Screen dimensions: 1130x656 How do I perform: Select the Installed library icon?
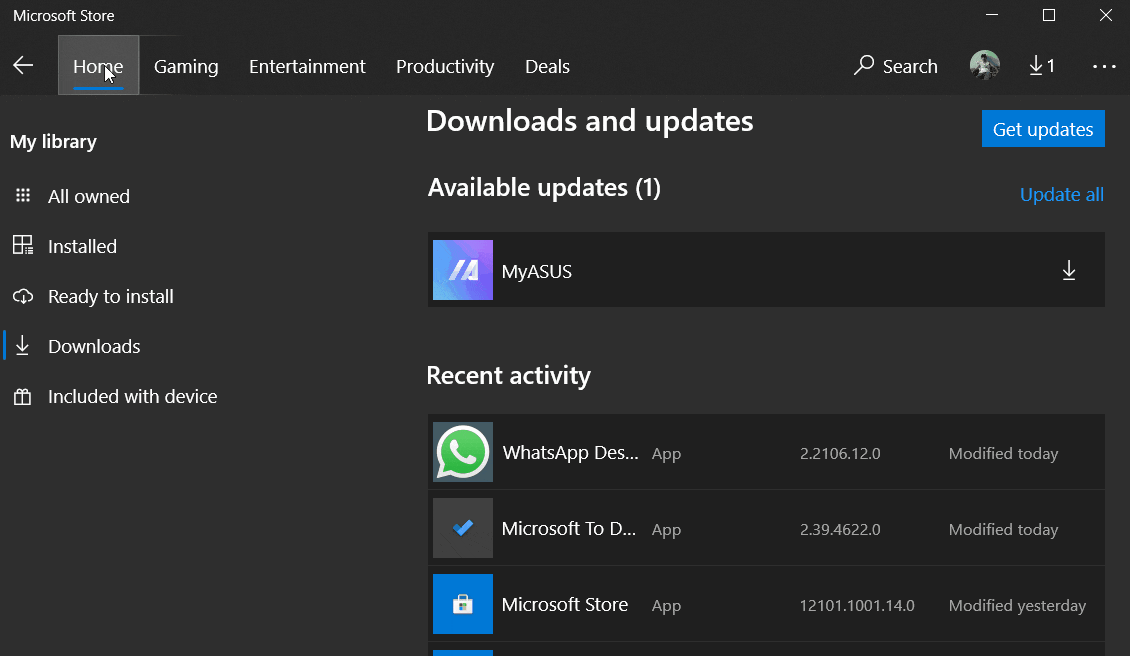22,246
